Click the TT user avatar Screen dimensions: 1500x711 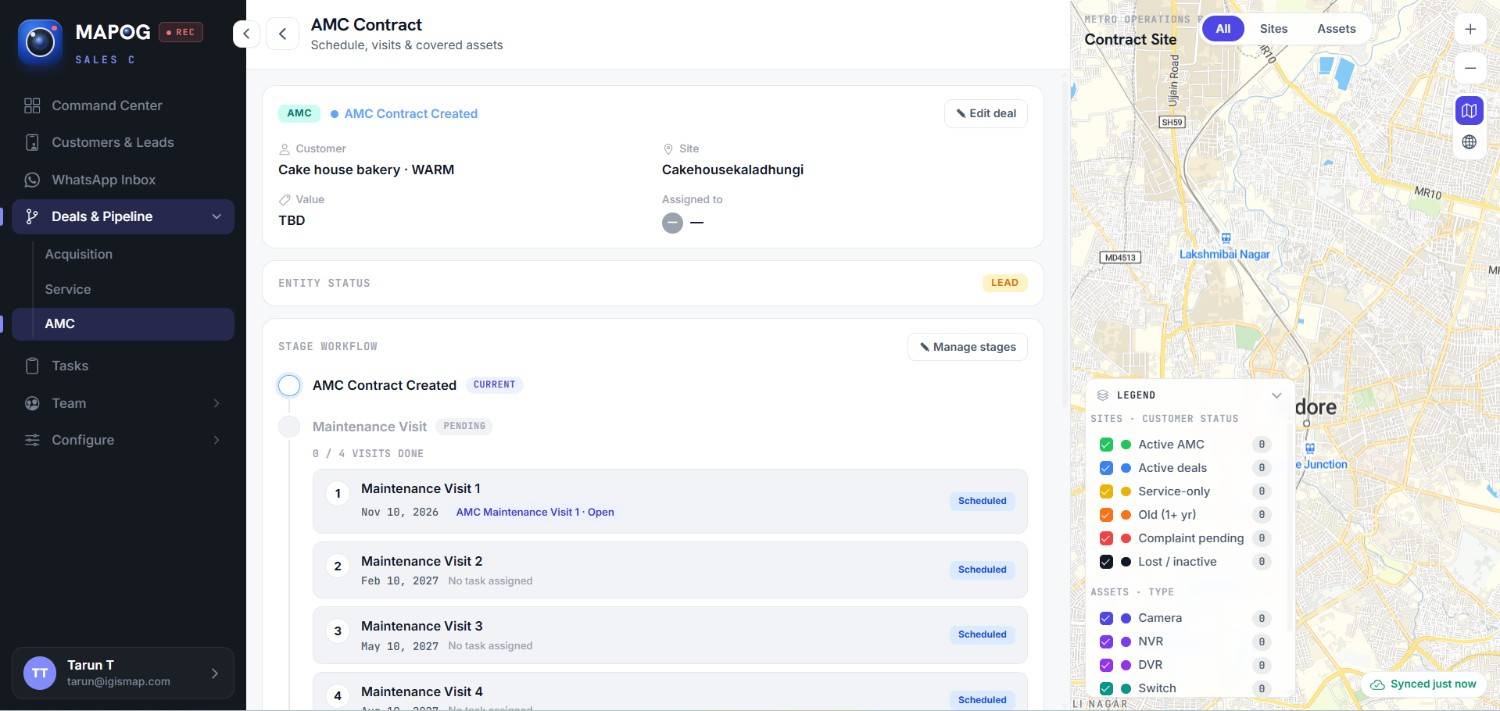tap(40, 673)
